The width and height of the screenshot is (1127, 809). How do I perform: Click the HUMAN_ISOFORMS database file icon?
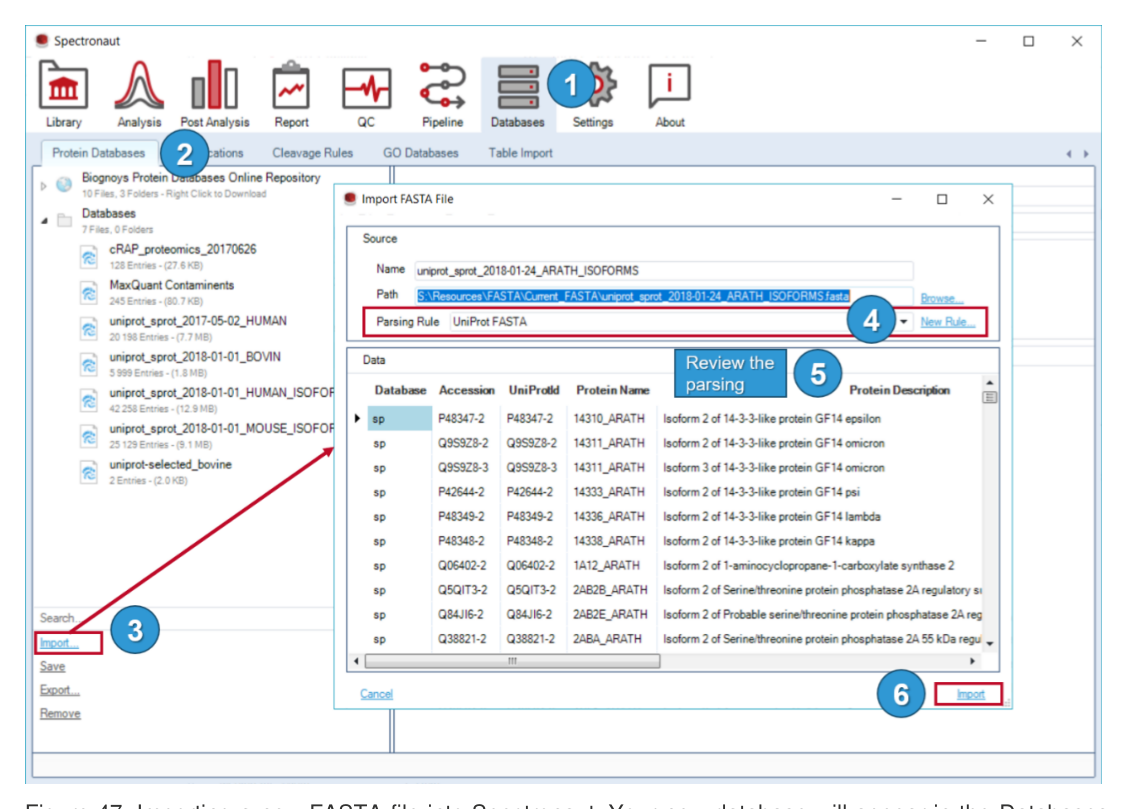[88, 400]
